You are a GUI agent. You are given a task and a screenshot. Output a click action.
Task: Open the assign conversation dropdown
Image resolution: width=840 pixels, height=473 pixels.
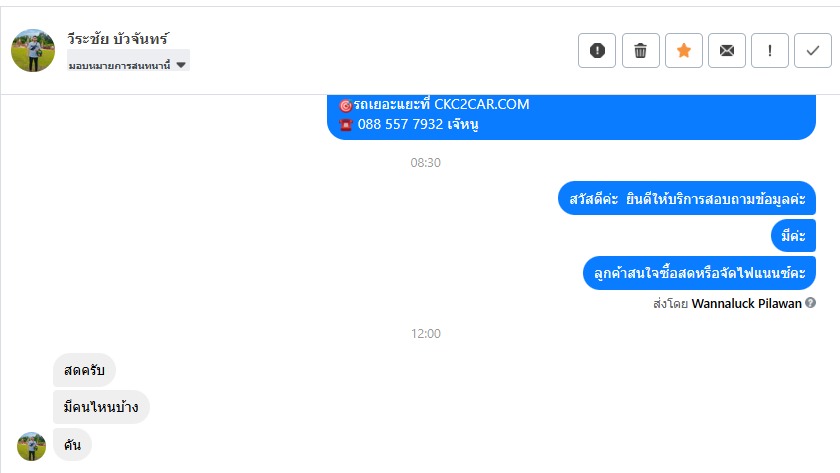point(128,65)
